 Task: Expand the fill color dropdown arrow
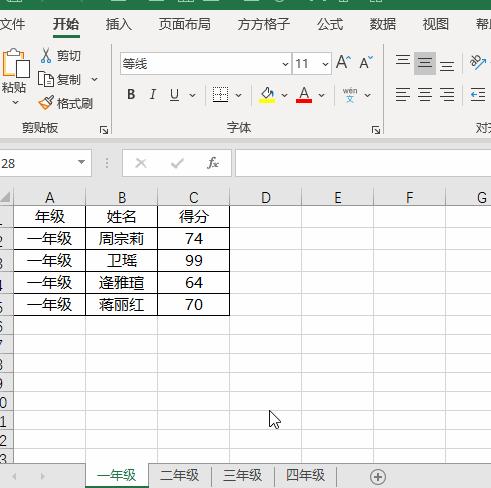284,95
